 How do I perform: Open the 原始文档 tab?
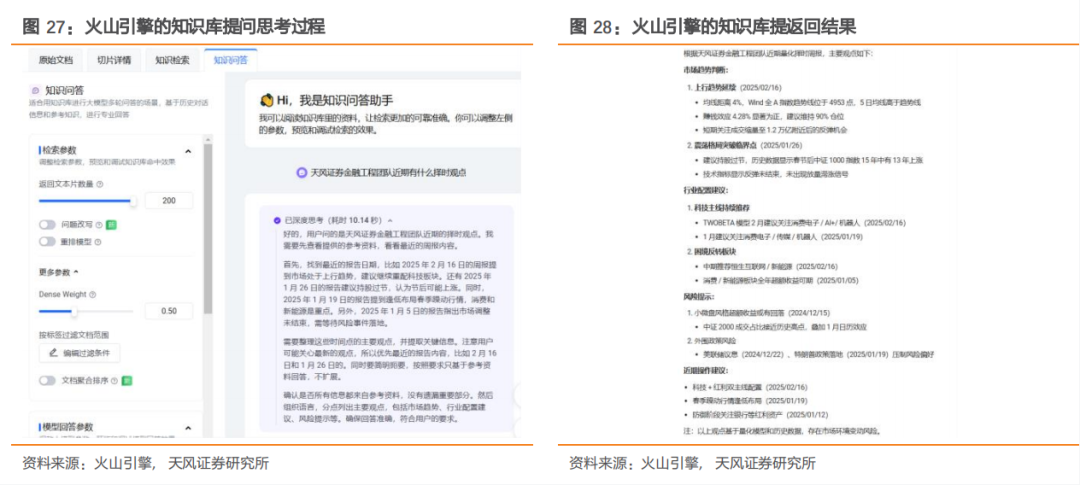(x=56, y=60)
